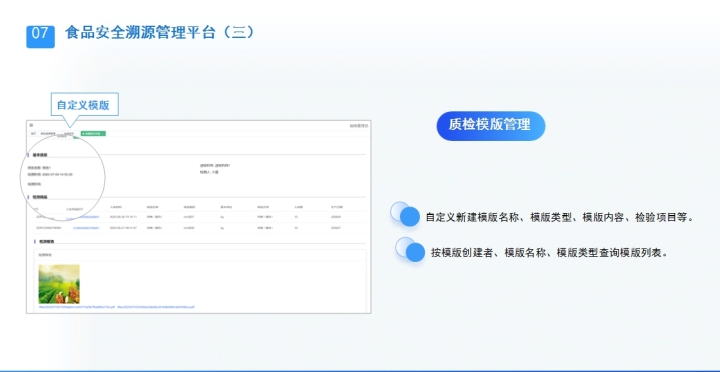Screen dimensions: 720x372
Task: Open the second PDF file link below thumbnail
Action: pos(156,306)
